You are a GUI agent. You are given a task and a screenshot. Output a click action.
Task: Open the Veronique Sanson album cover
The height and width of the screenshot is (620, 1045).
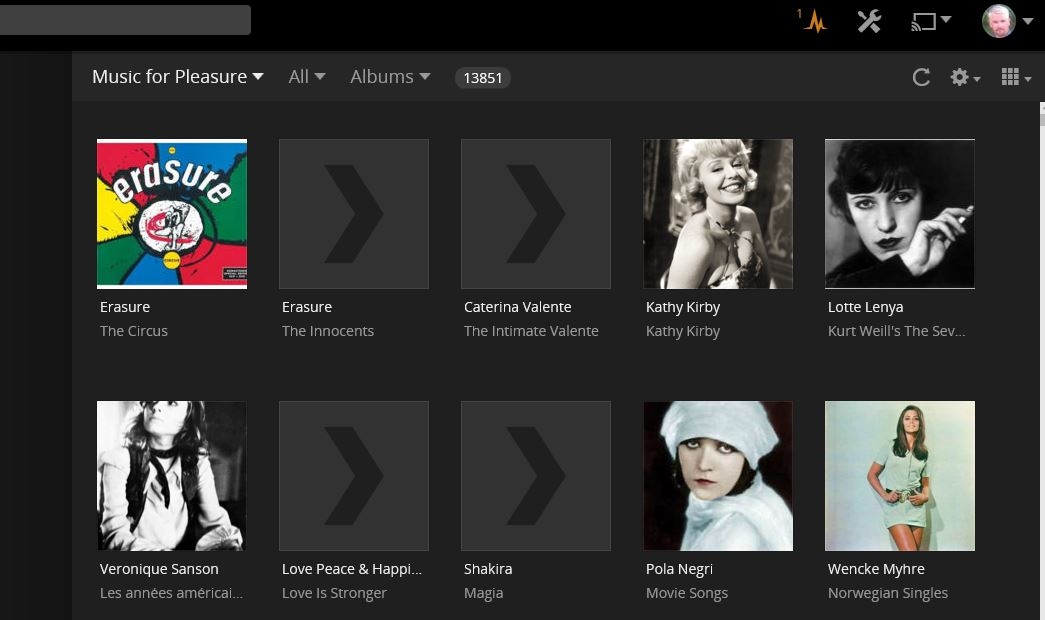172,476
